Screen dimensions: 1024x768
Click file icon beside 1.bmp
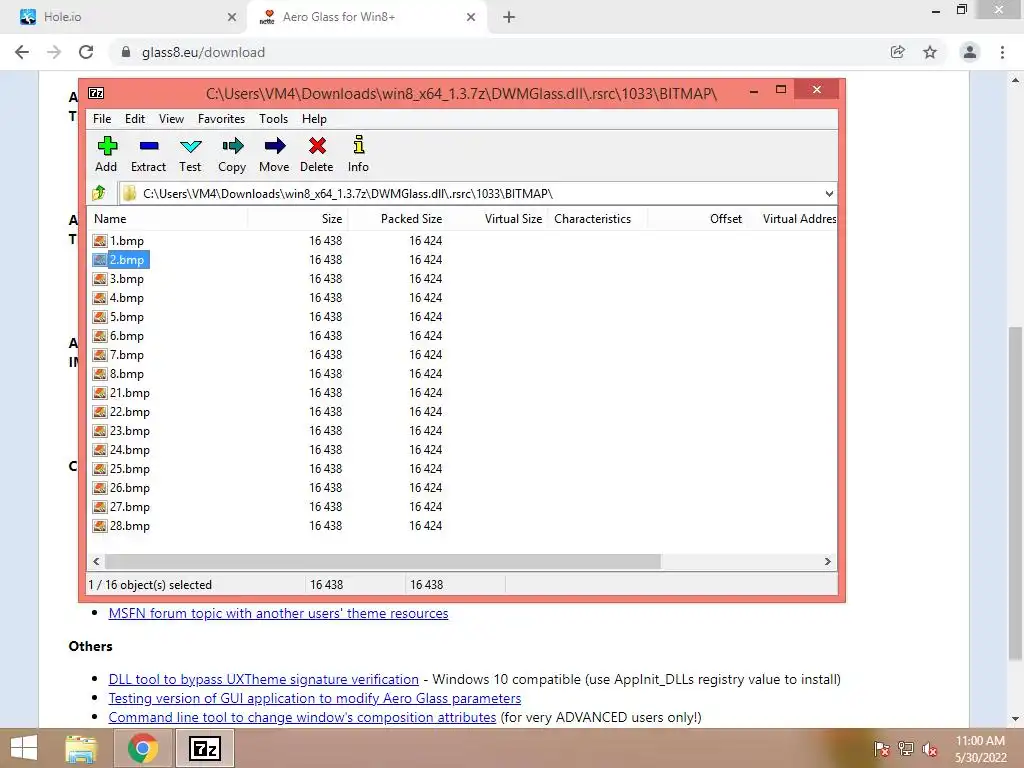100,241
